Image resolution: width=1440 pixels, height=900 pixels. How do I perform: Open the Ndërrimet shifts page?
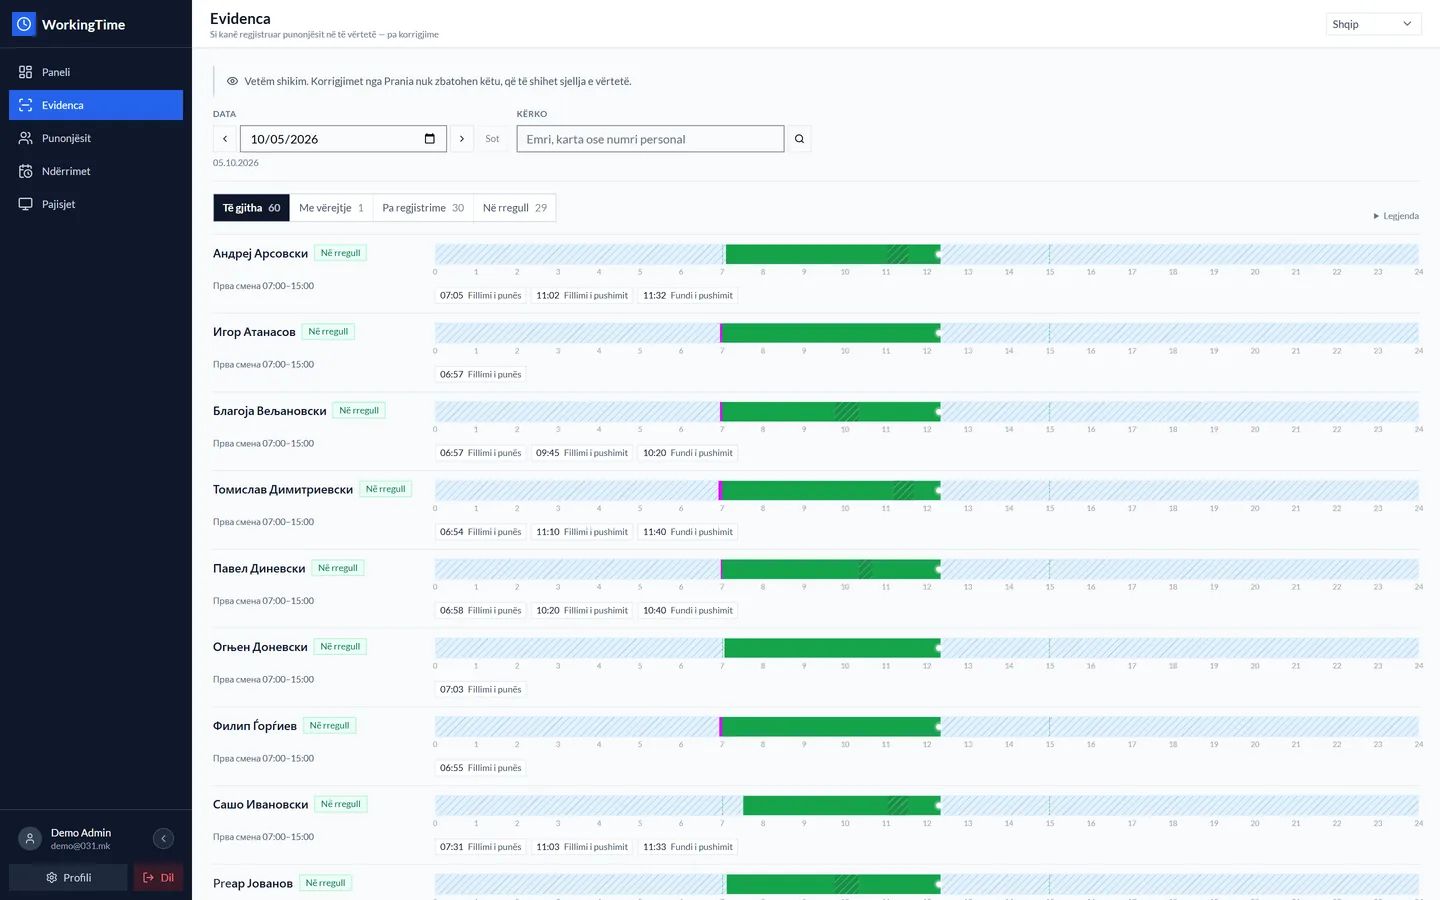(96, 171)
